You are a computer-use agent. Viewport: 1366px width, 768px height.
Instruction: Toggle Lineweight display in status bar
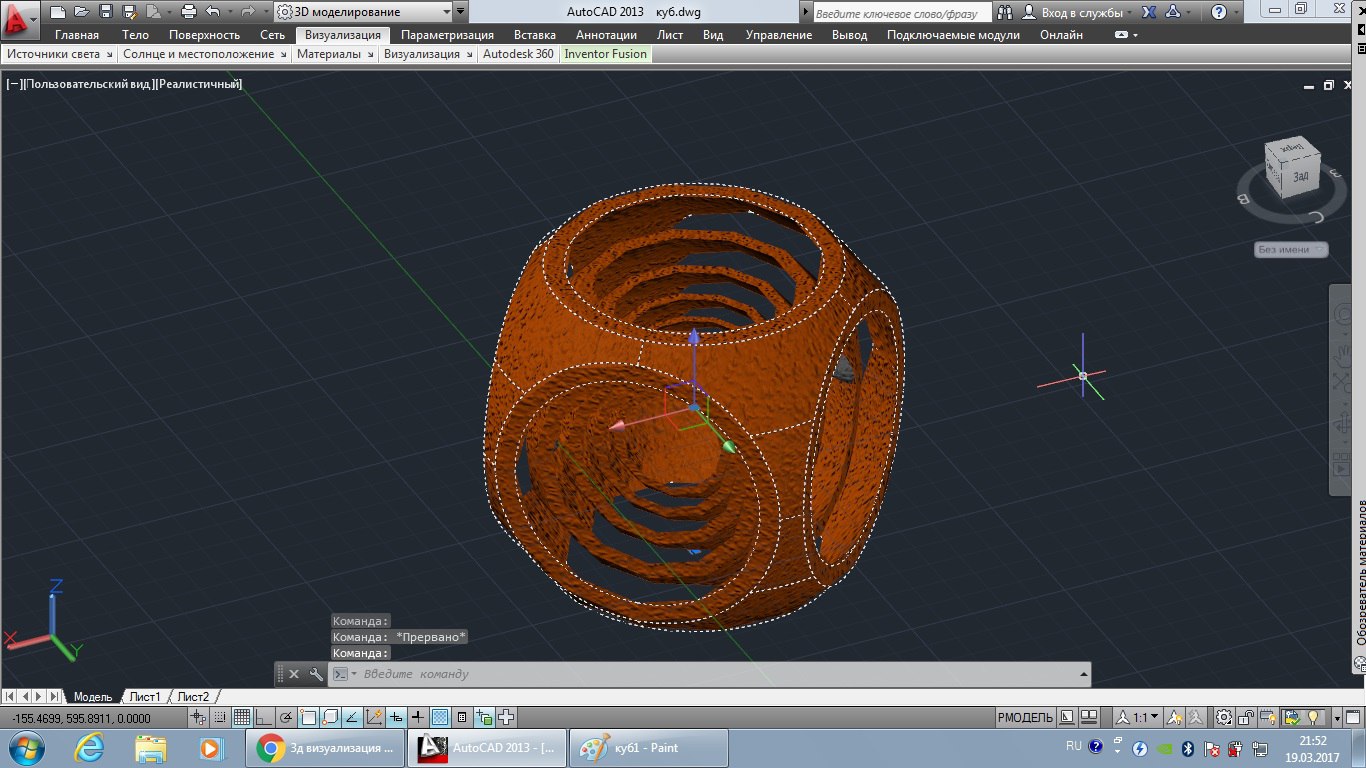(417, 717)
